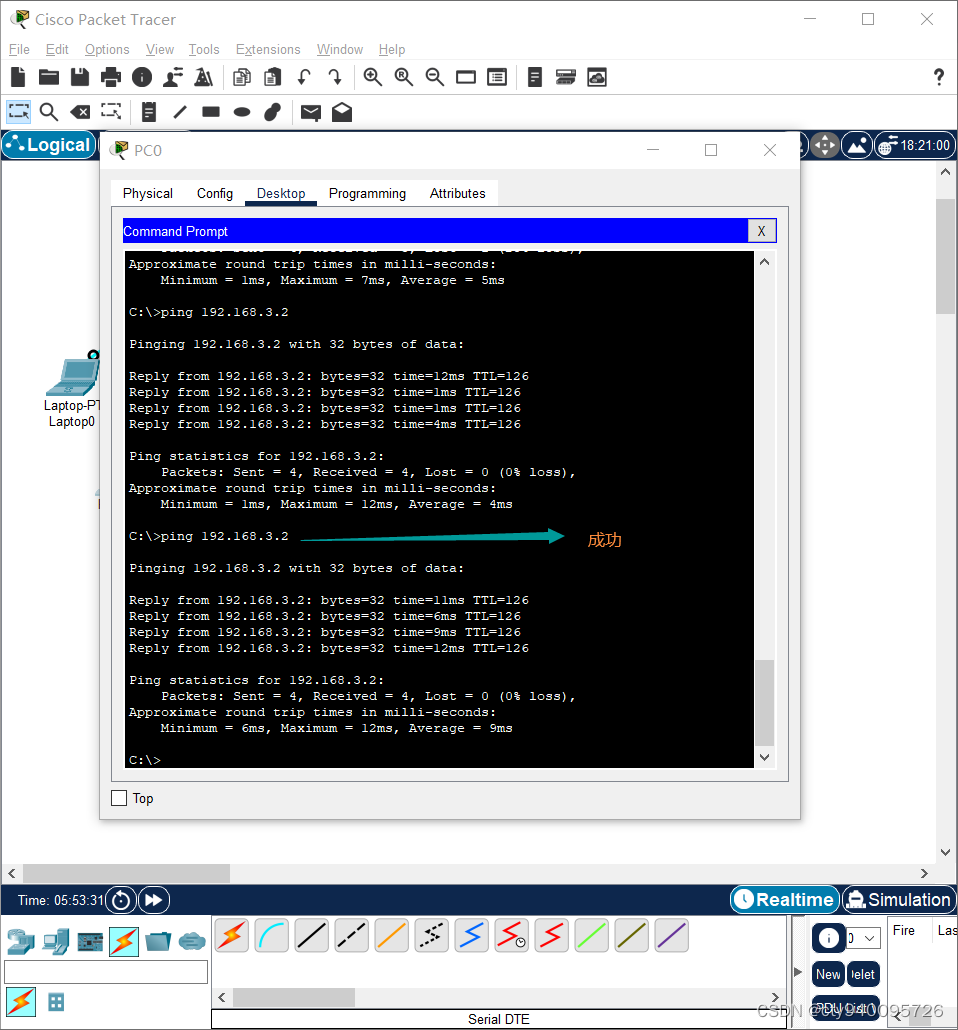Viewport: 958px width, 1030px height.
Task: Click the Copy toolbar icon
Action: (x=242, y=78)
